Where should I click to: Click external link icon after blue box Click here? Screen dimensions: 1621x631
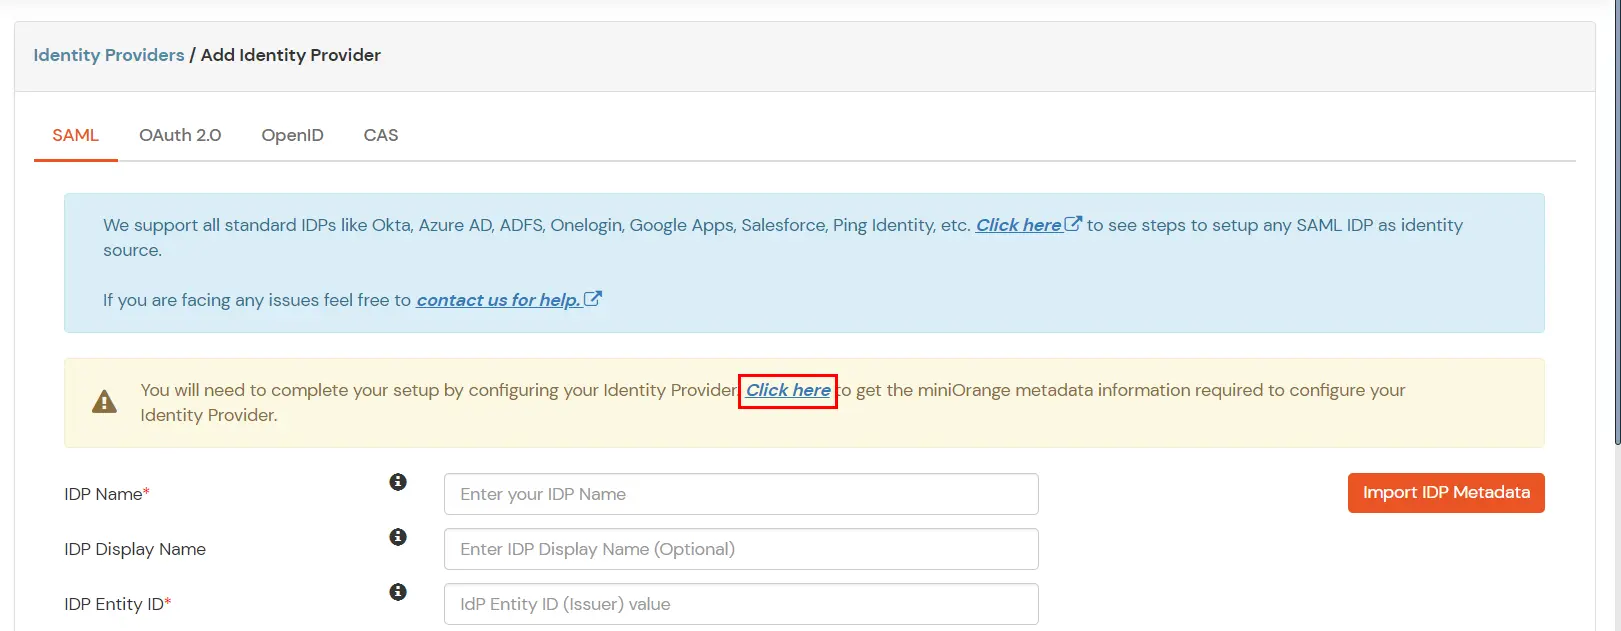coord(1073,224)
